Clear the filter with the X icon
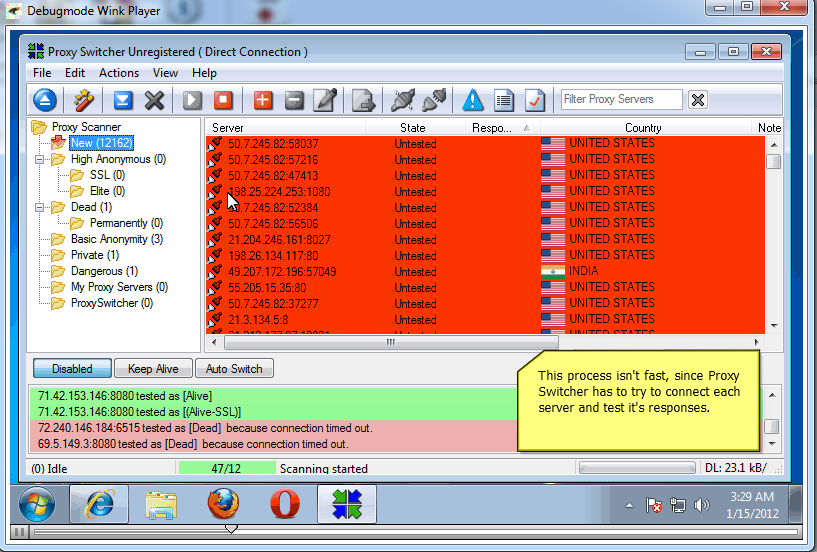817x552 pixels. (698, 100)
